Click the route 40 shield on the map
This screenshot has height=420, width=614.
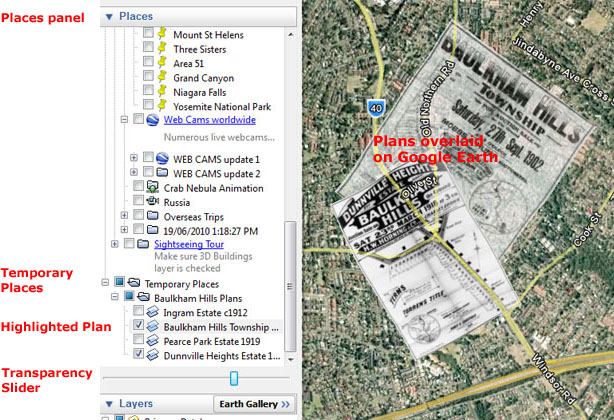[x=376, y=108]
